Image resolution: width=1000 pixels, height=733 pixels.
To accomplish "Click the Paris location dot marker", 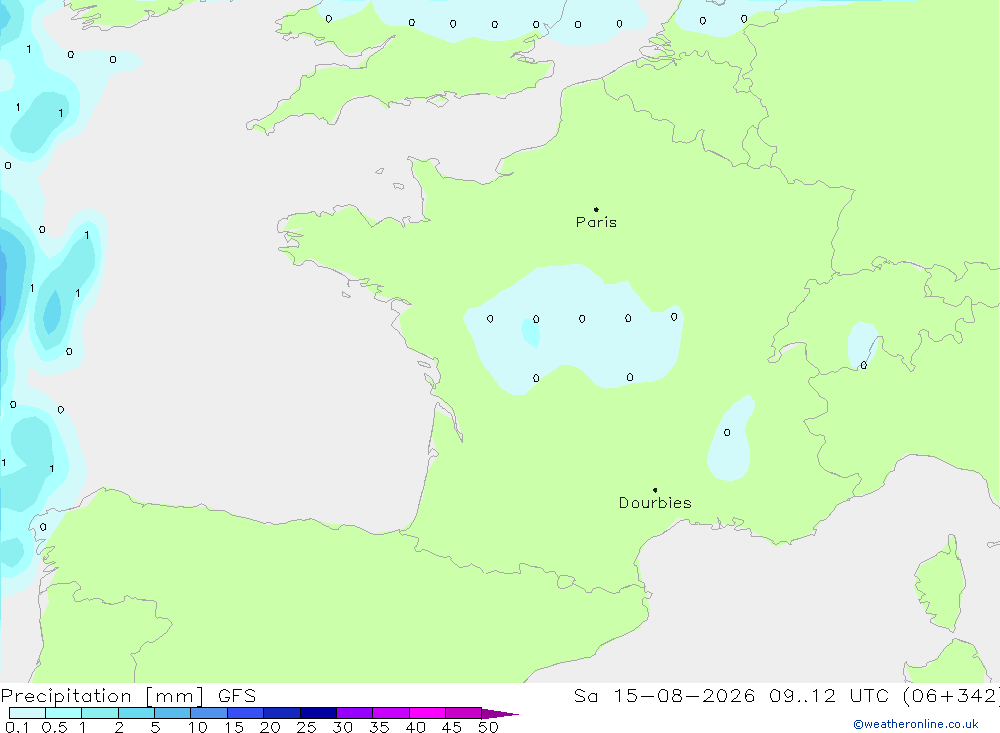I will [x=596, y=209].
